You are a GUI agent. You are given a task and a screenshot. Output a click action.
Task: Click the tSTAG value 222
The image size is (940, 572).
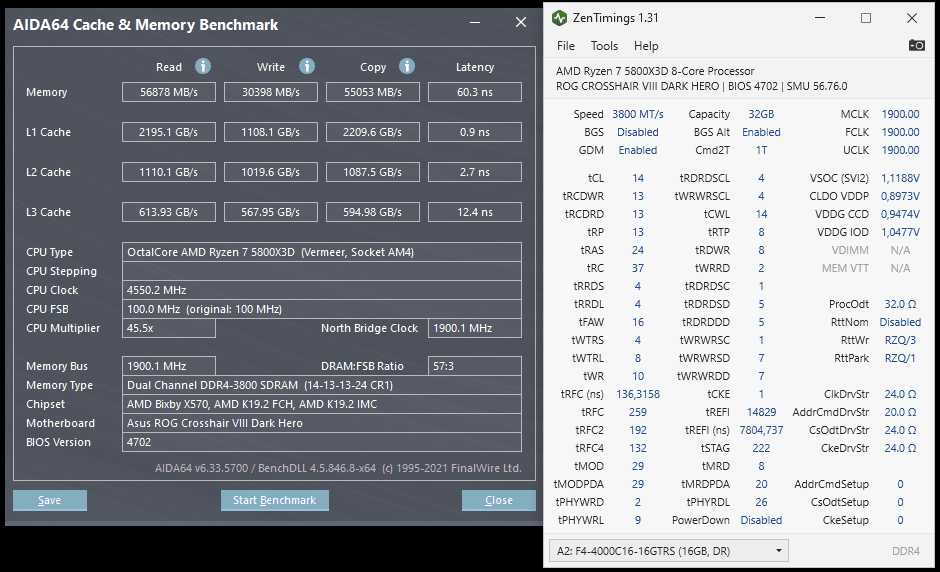click(761, 448)
